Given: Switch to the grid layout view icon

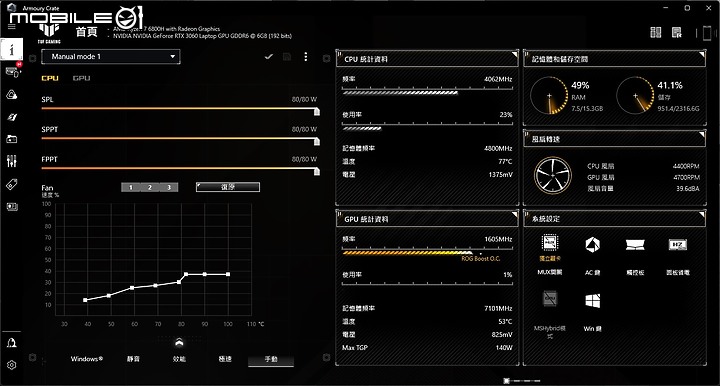Looking at the screenshot, I should 656,32.
